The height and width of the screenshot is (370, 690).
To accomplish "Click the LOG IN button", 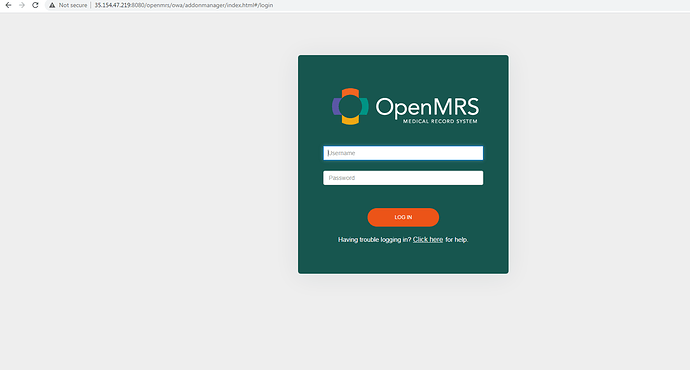I will pyautogui.click(x=403, y=217).
